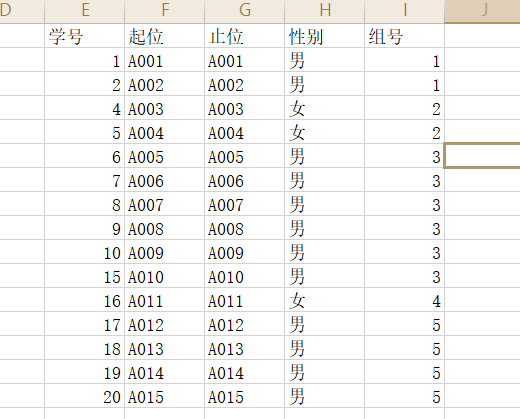Select column H header
520x419 pixels.
click(325, 11)
